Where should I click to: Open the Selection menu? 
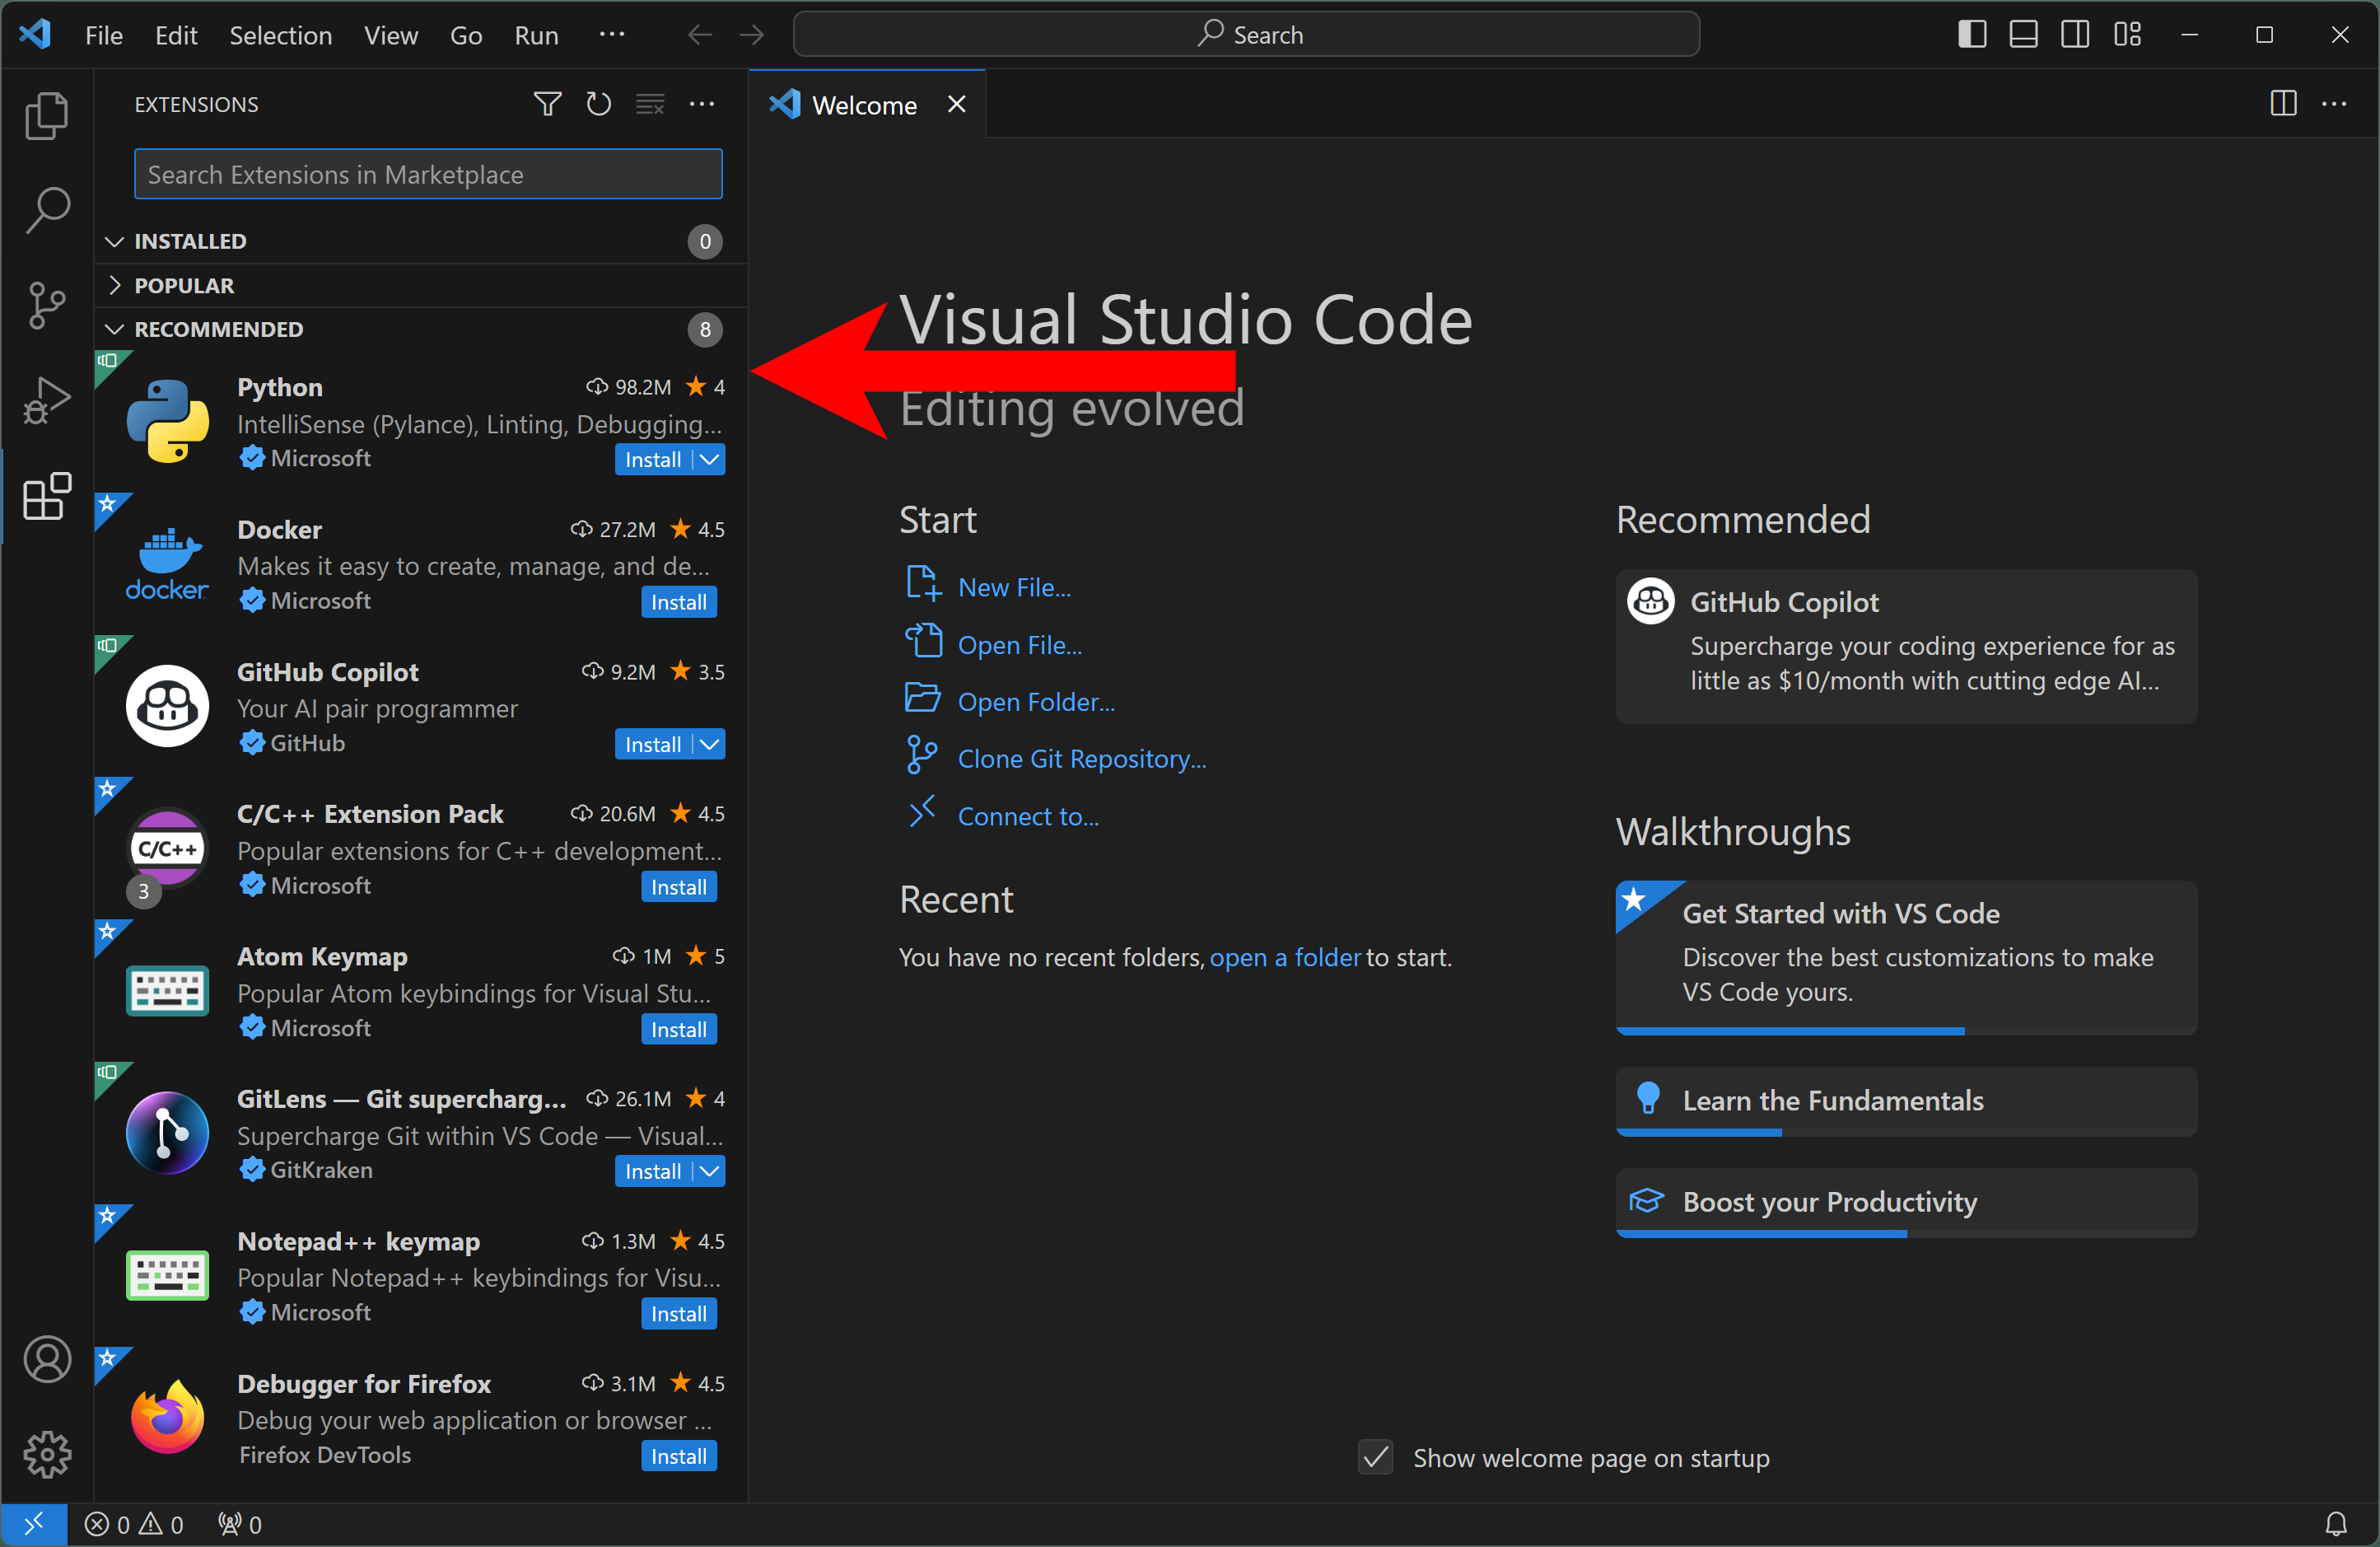[280, 35]
